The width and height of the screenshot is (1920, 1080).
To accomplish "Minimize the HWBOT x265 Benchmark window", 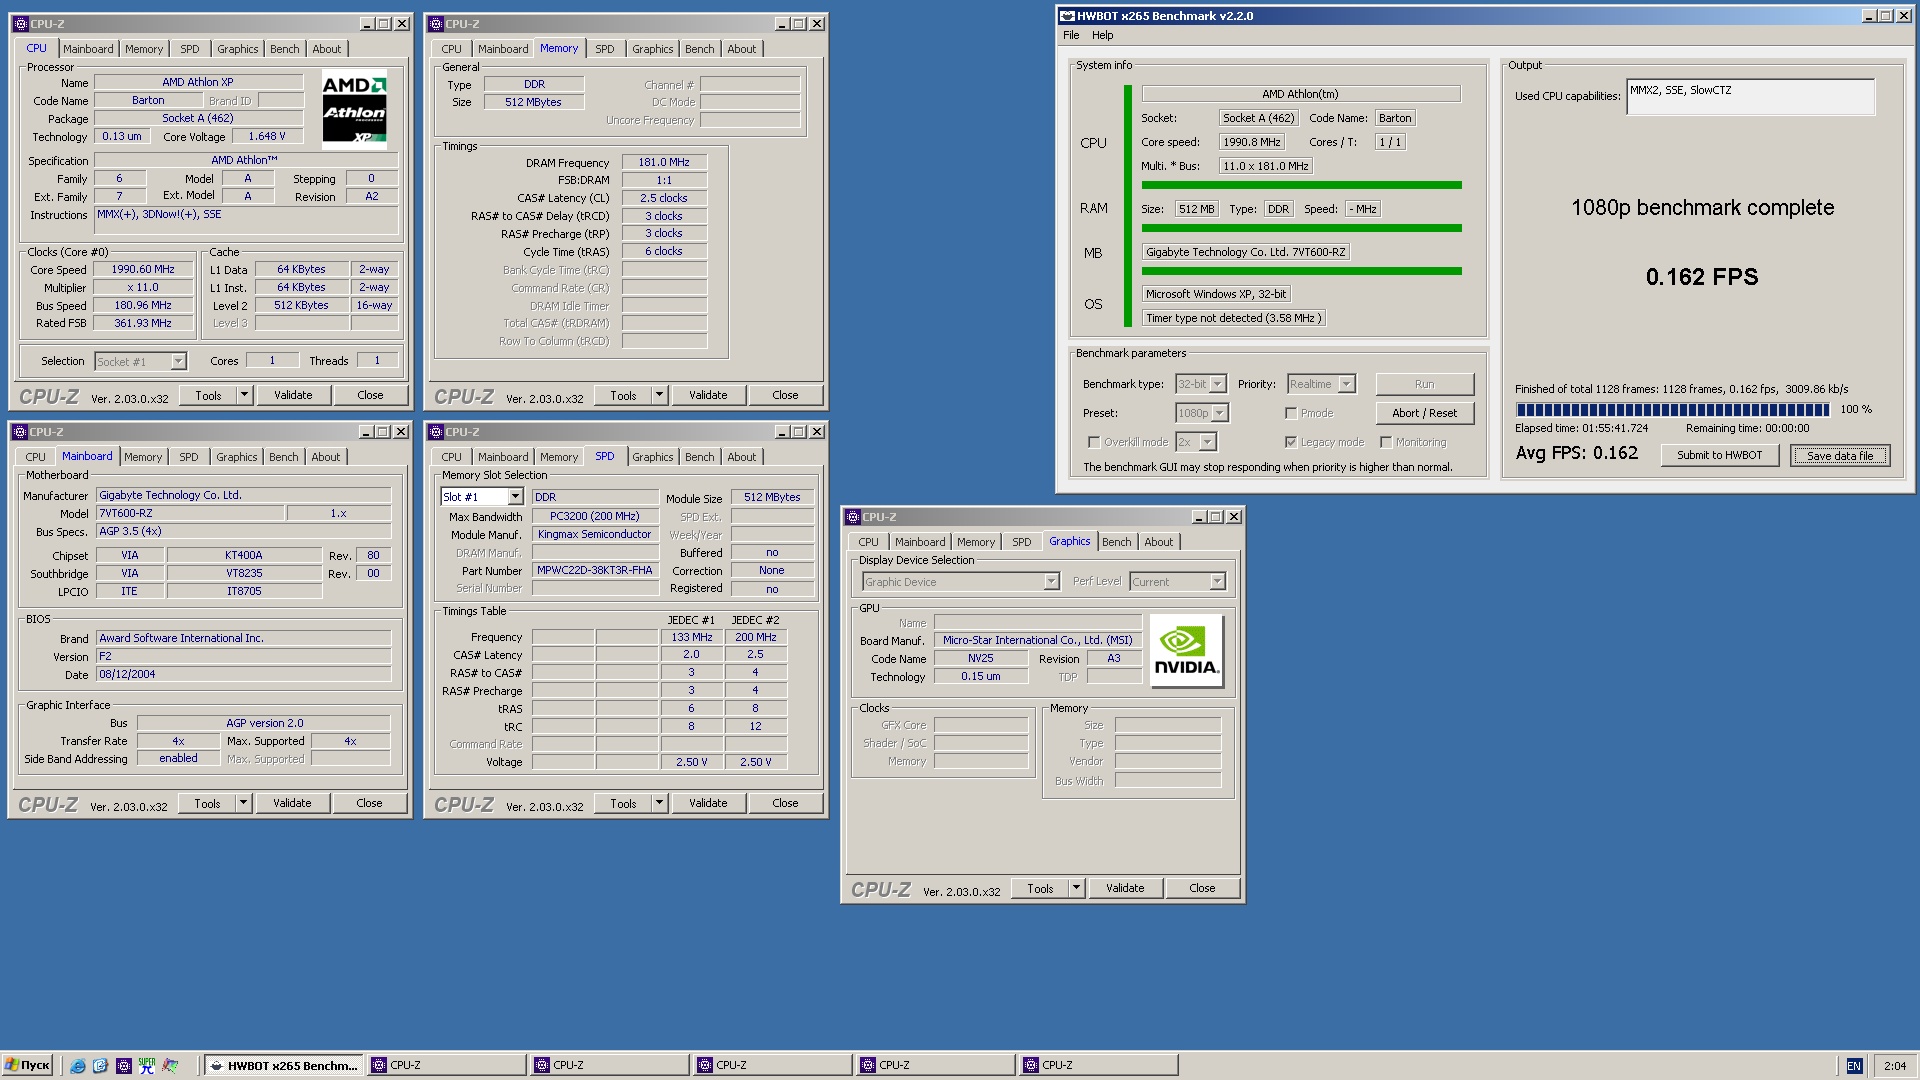I will tap(1868, 16).
